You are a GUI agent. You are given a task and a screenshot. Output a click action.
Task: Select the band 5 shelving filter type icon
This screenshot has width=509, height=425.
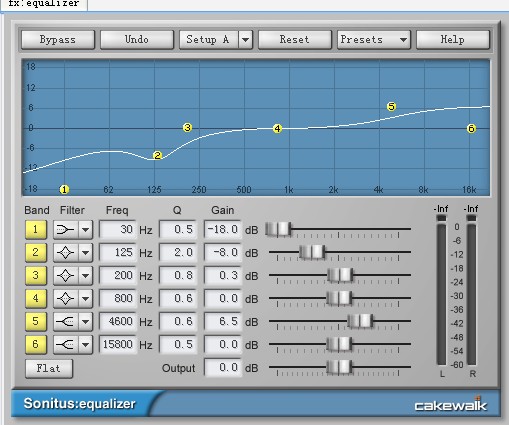65,321
